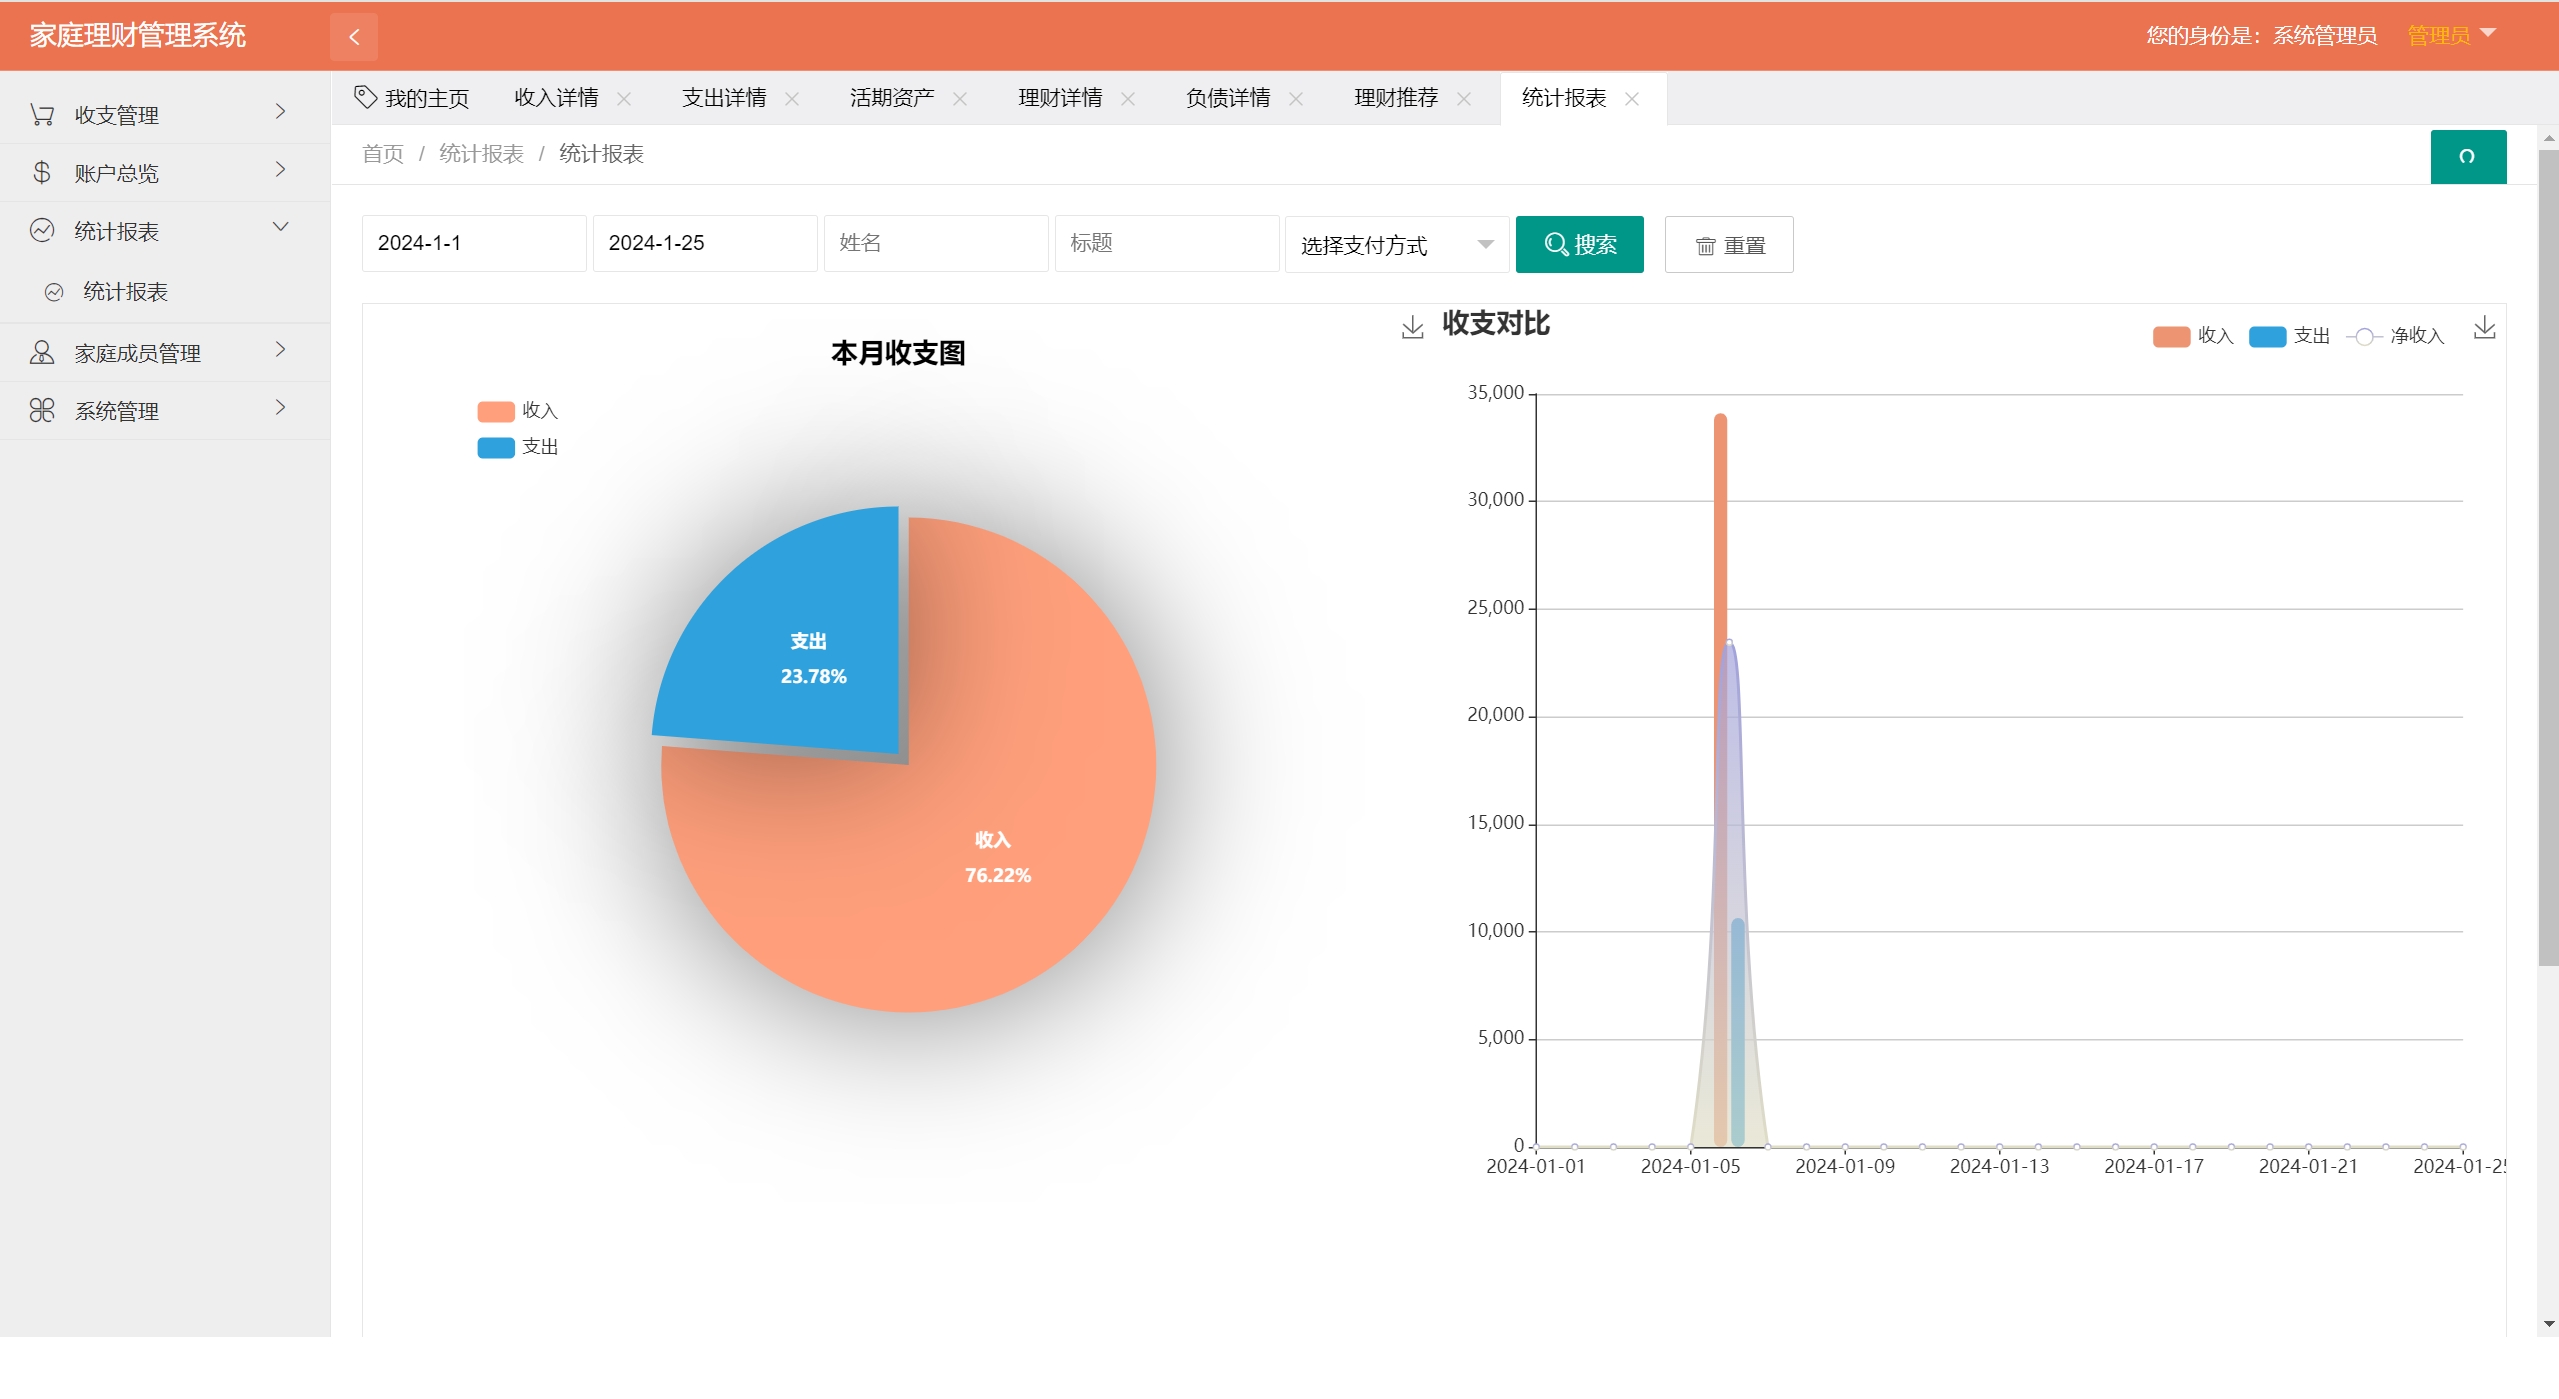Download the 收支对比 chart image
Screen dimensions: 2559x1399
pos(2484,328)
